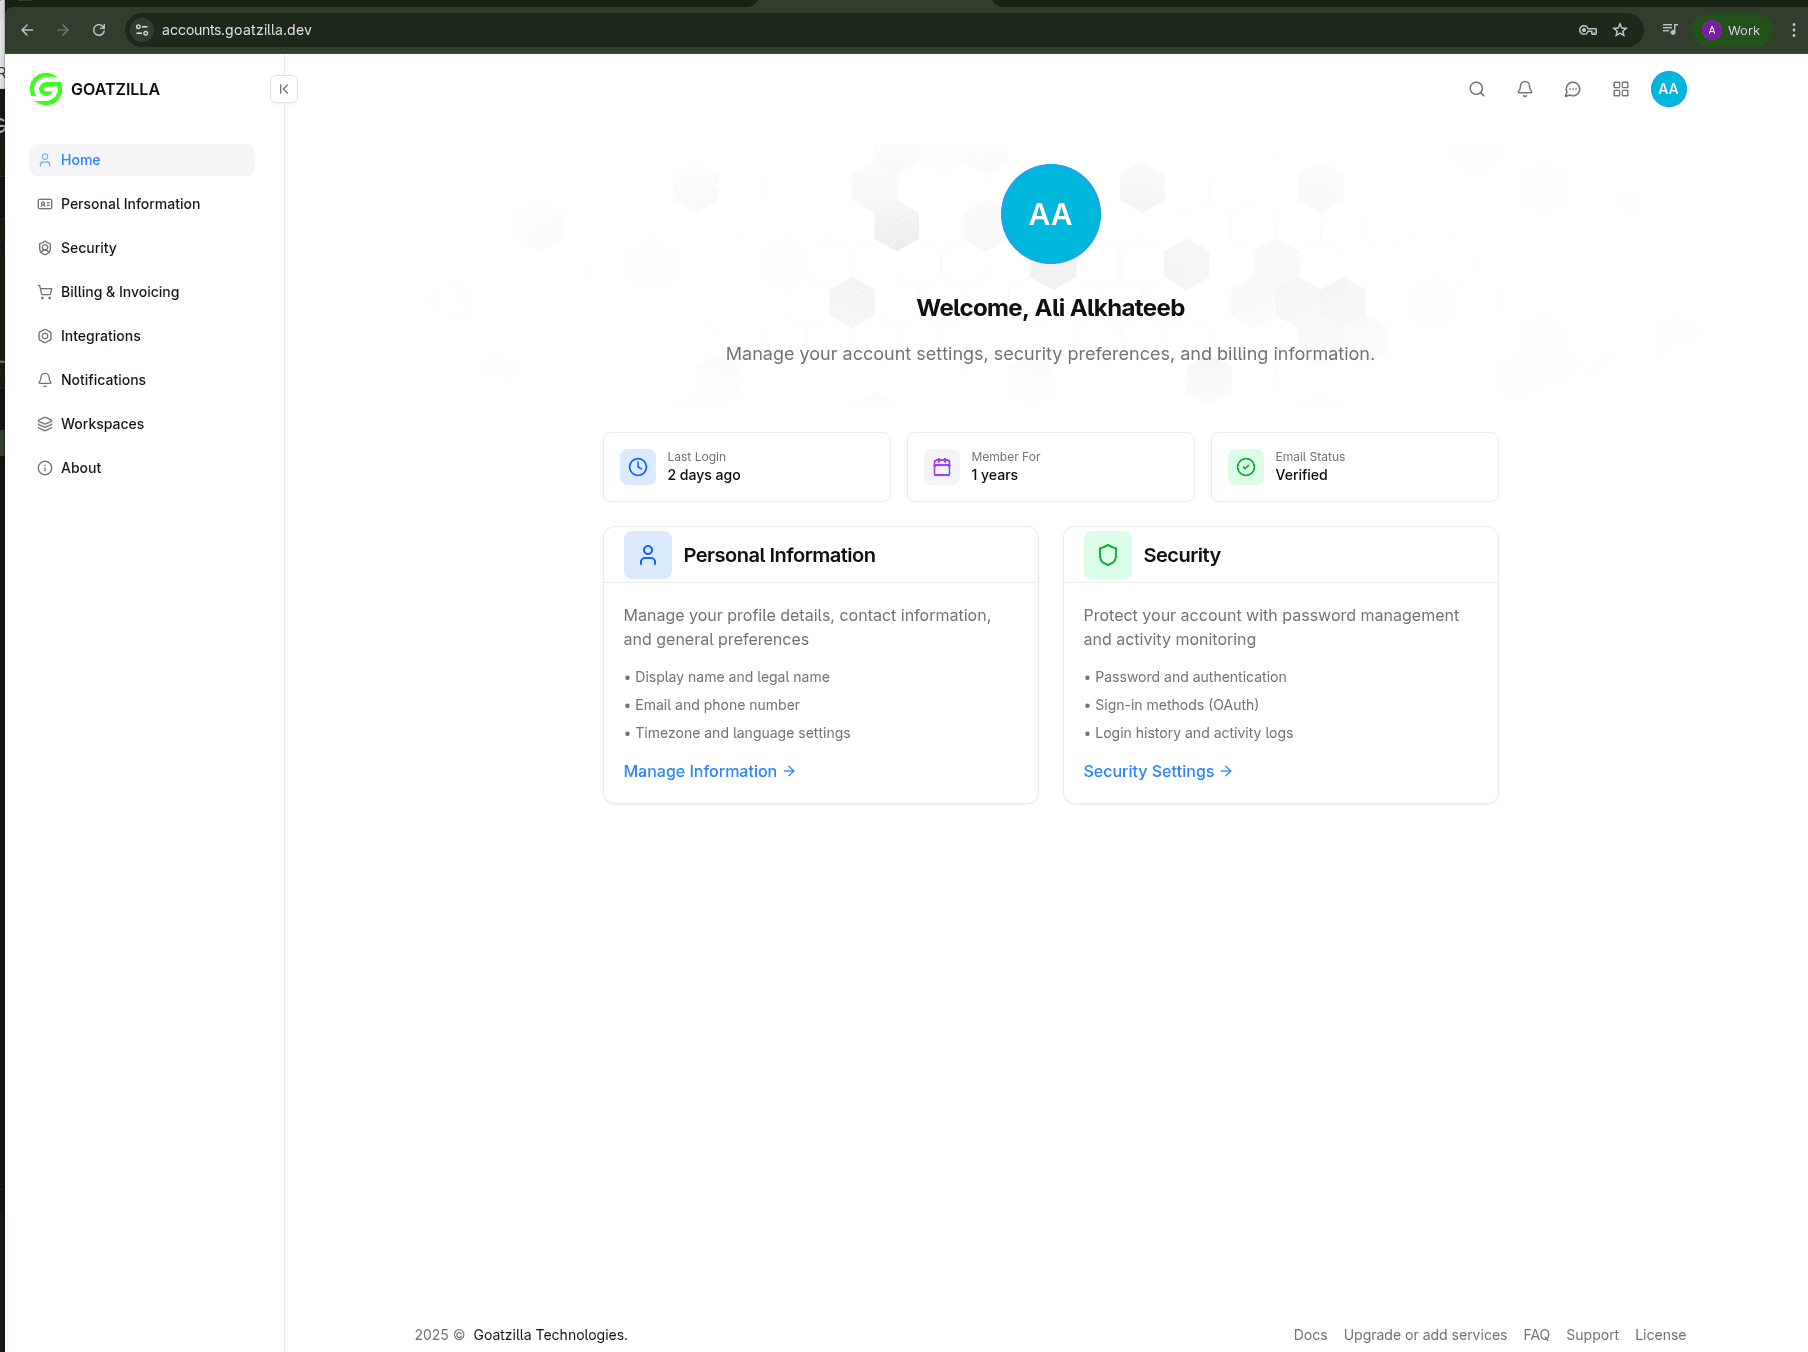Open Workspaces from the sidebar
Screen dimensions: 1808x1352
102,424
